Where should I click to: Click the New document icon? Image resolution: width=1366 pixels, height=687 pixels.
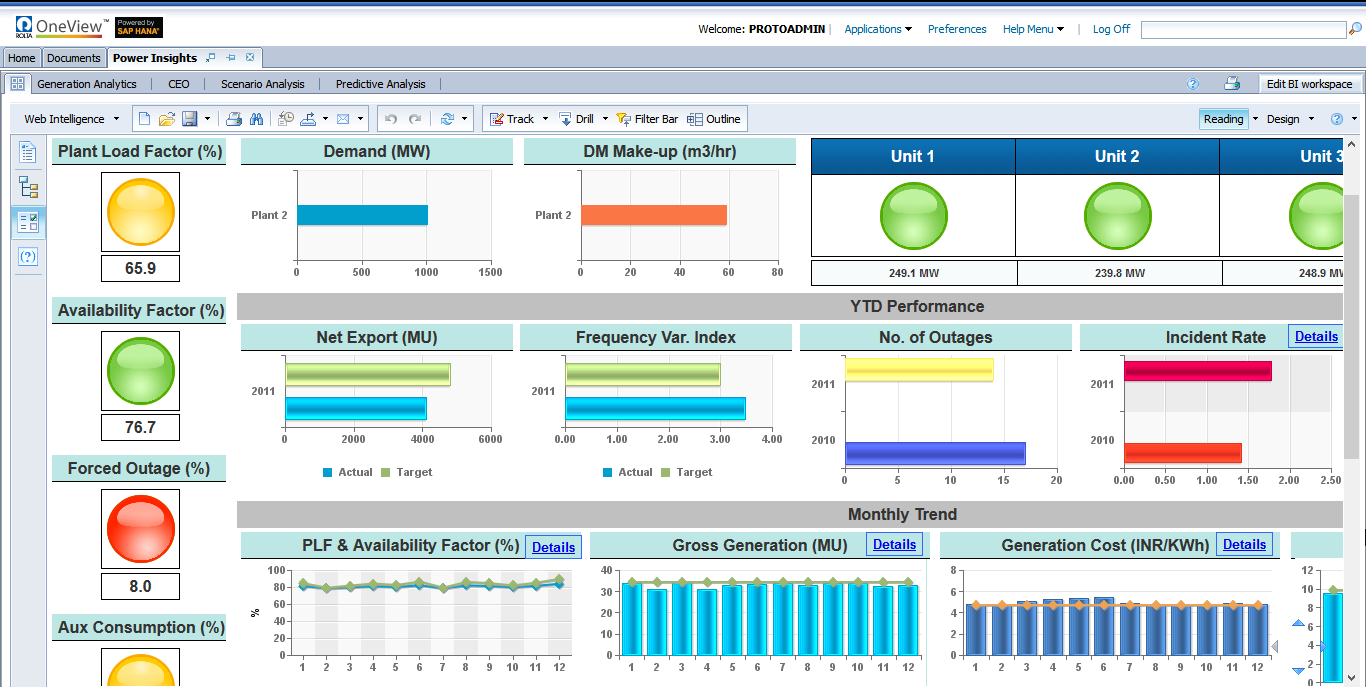(x=145, y=119)
